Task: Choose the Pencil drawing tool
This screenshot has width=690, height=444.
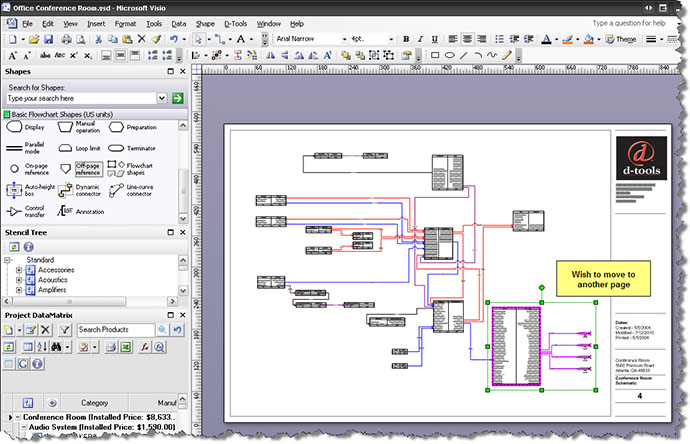Action: [507, 55]
